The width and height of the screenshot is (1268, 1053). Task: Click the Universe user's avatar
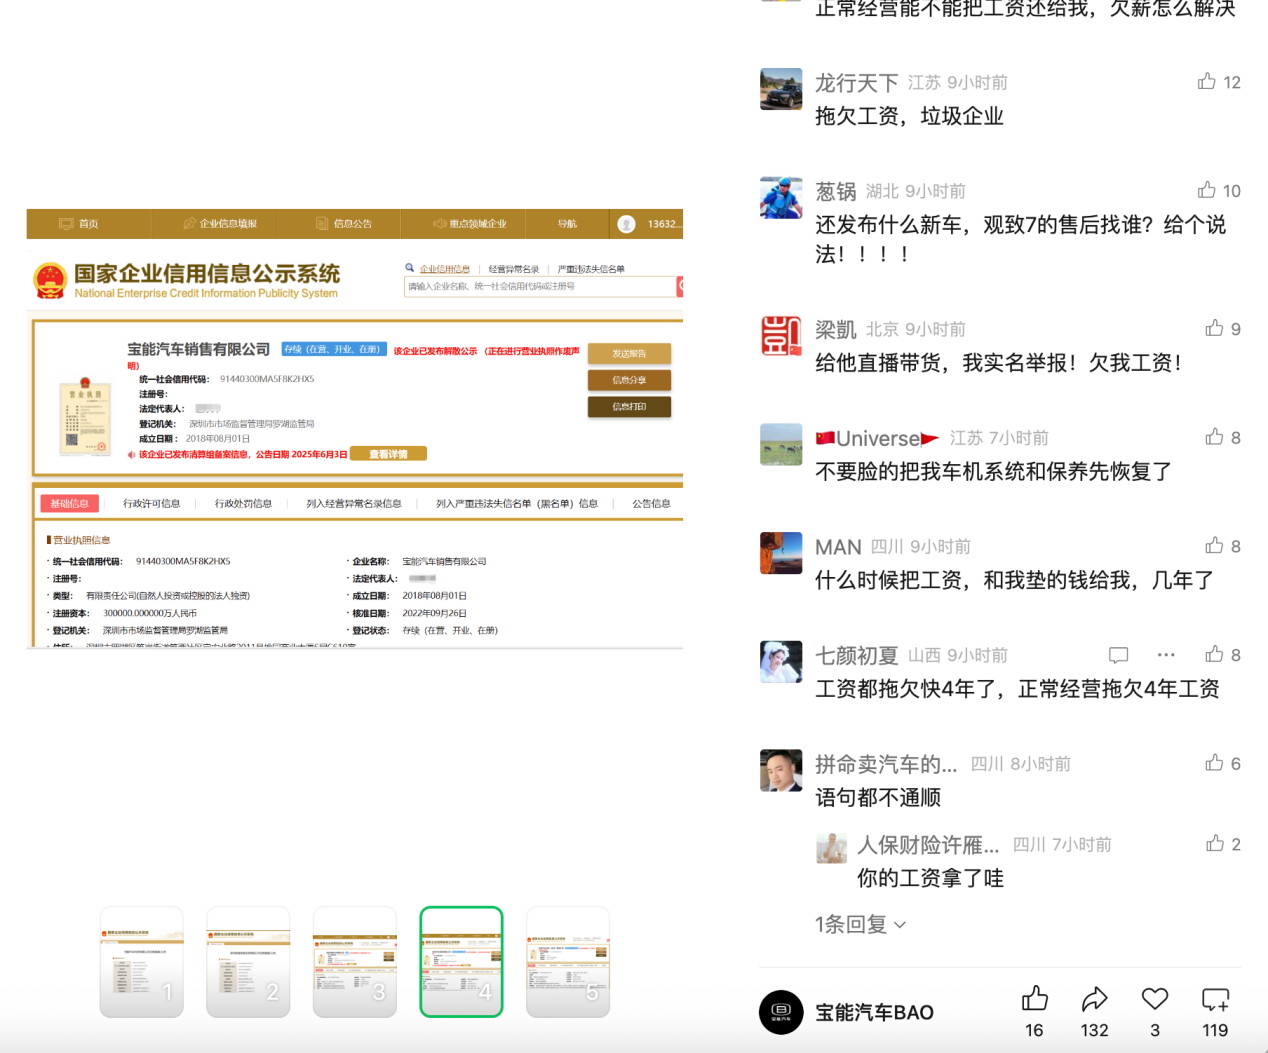[x=781, y=445]
